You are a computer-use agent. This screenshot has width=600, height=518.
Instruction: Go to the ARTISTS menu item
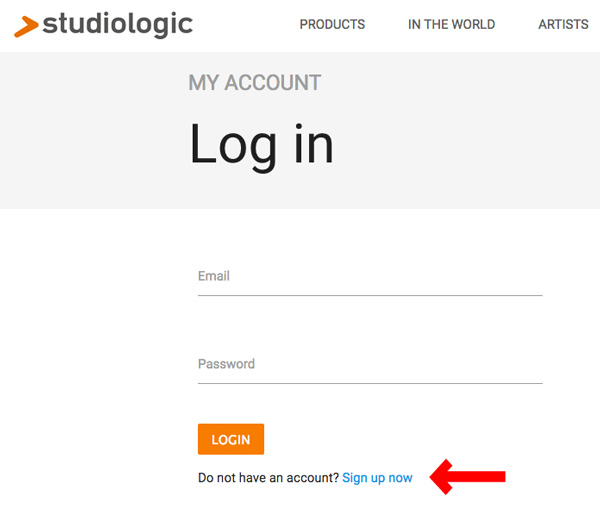(x=563, y=24)
